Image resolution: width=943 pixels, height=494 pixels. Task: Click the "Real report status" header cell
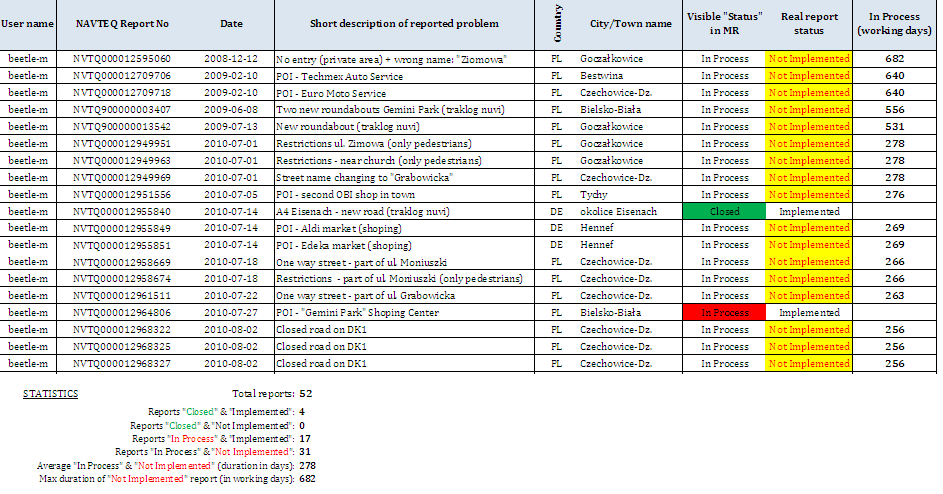pos(809,23)
